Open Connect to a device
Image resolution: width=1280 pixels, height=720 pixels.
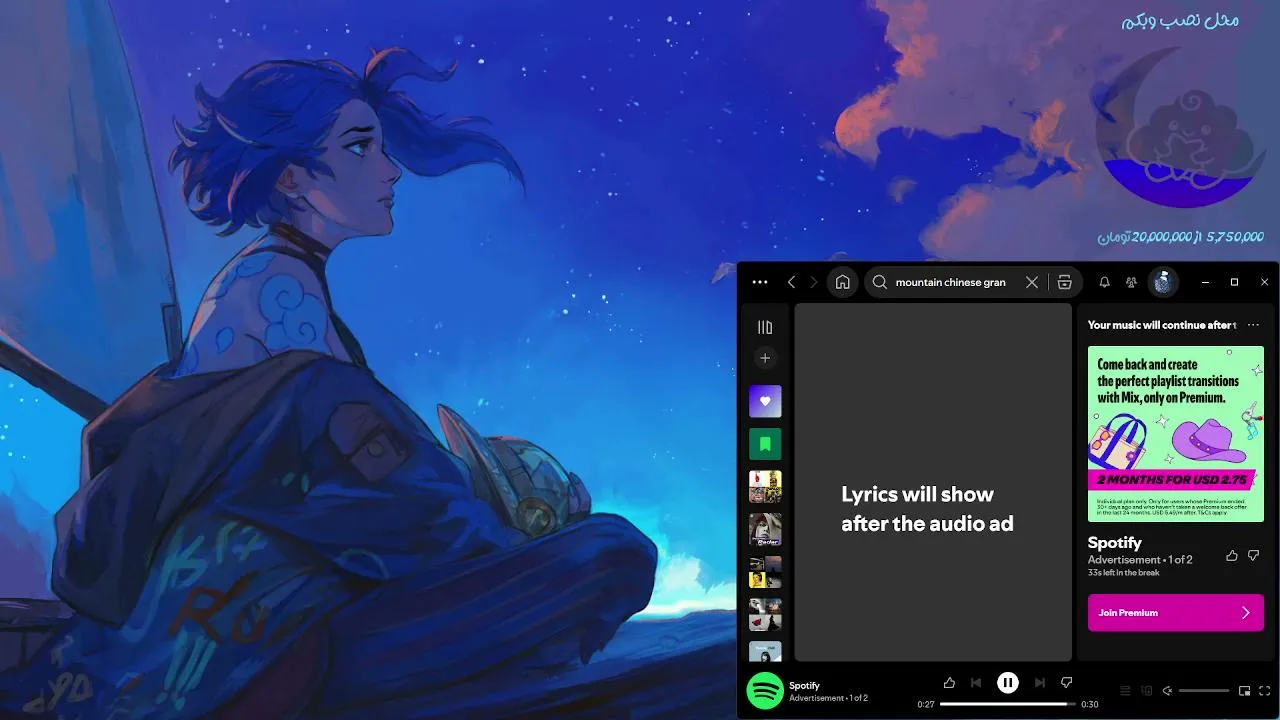coord(1147,691)
